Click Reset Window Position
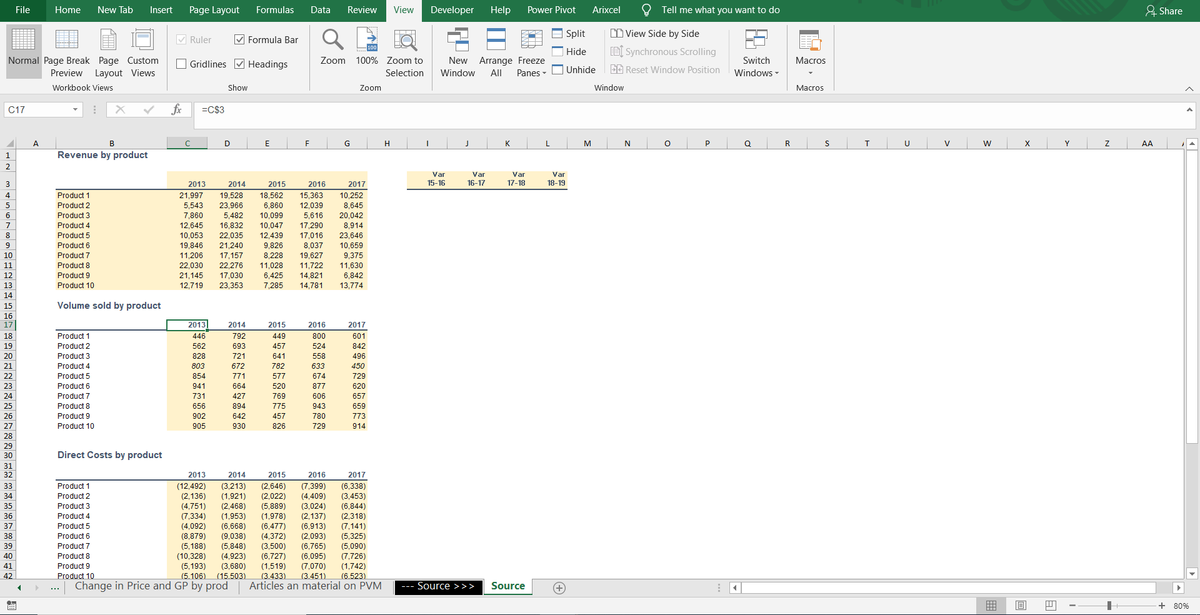This screenshot has width=1200, height=615. pos(664,70)
